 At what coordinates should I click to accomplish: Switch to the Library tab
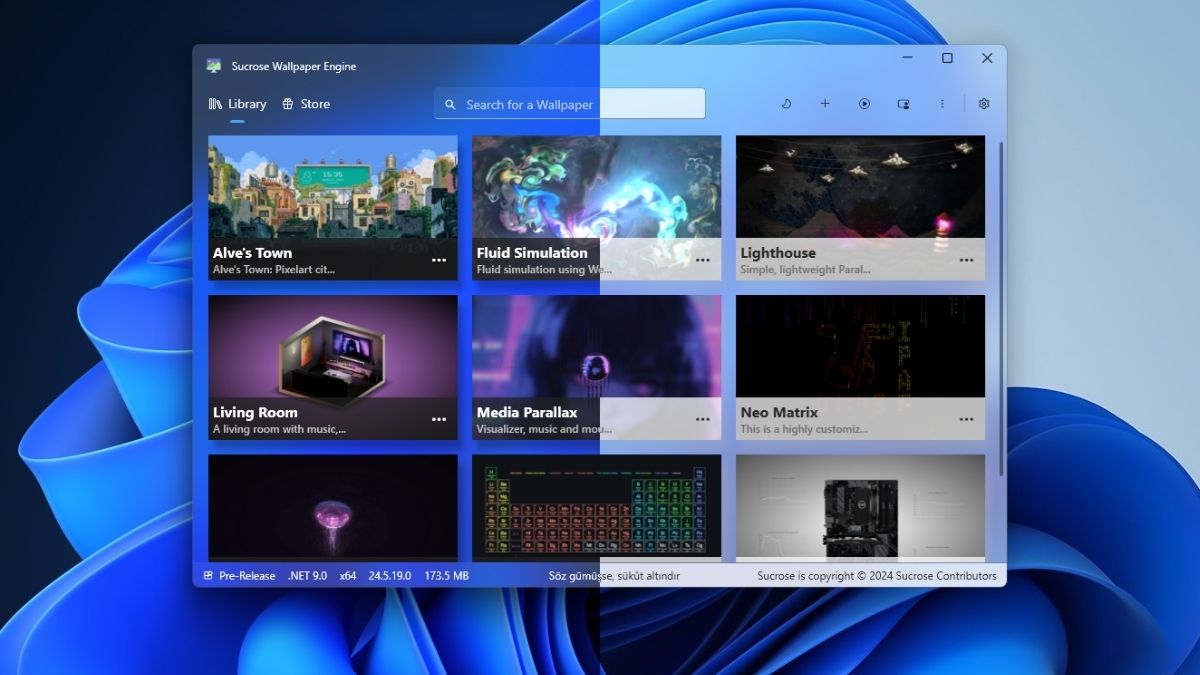click(238, 104)
